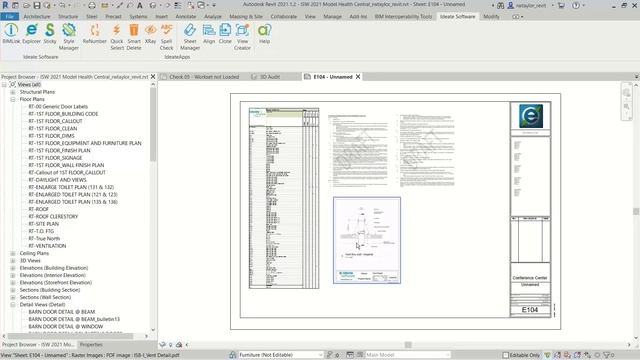Image resolution: width=640 pixels, height=360 pixels.
Task: Run the Spell Check tool
Action: tap(167, 37)
